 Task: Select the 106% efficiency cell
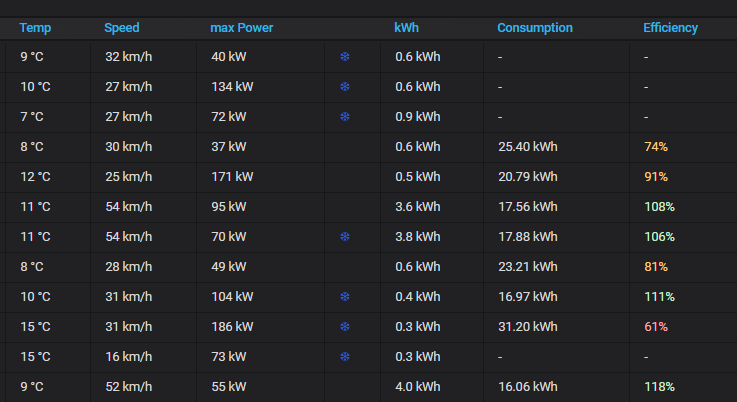659,236
